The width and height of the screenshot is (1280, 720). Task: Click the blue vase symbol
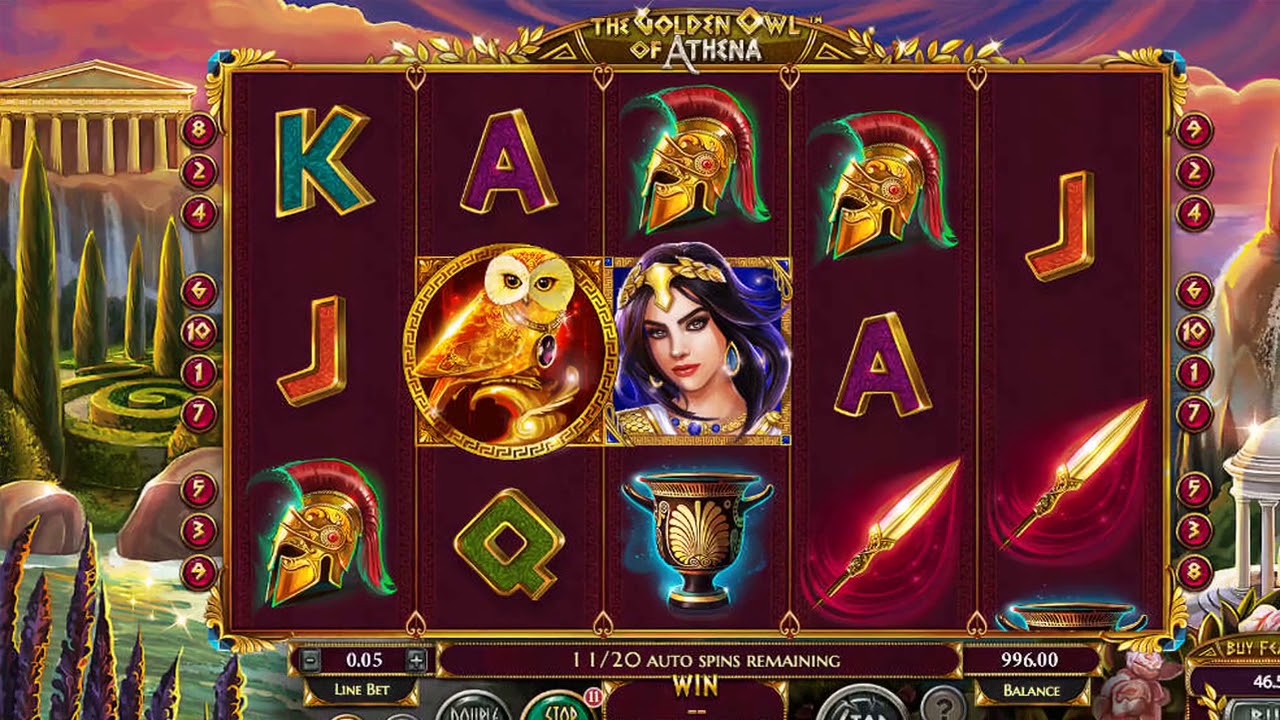pos(698,539)
